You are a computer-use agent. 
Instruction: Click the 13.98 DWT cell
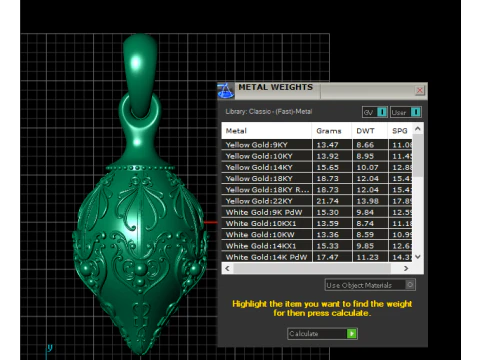pos(370,201)
